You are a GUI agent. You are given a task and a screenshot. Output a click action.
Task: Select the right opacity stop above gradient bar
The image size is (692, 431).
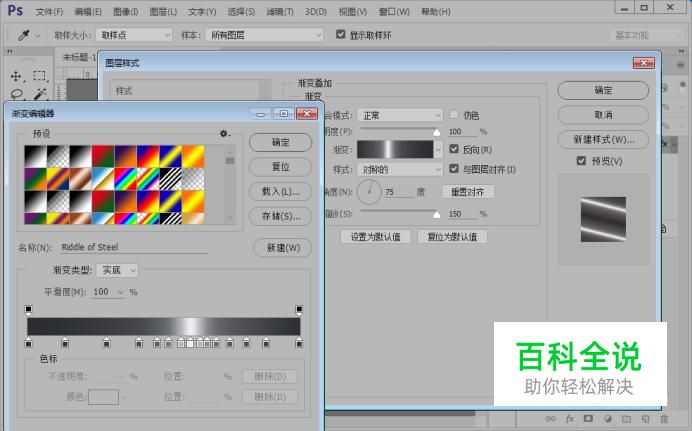(299, 310)
